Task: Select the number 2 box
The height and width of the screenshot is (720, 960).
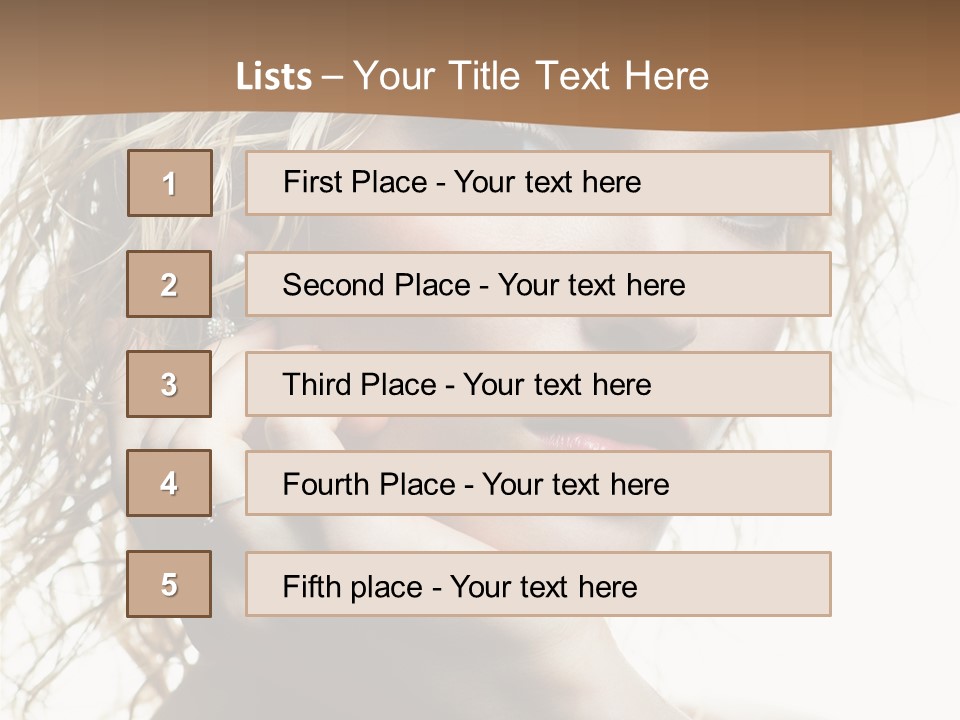Action: click(x=170, y=285)
